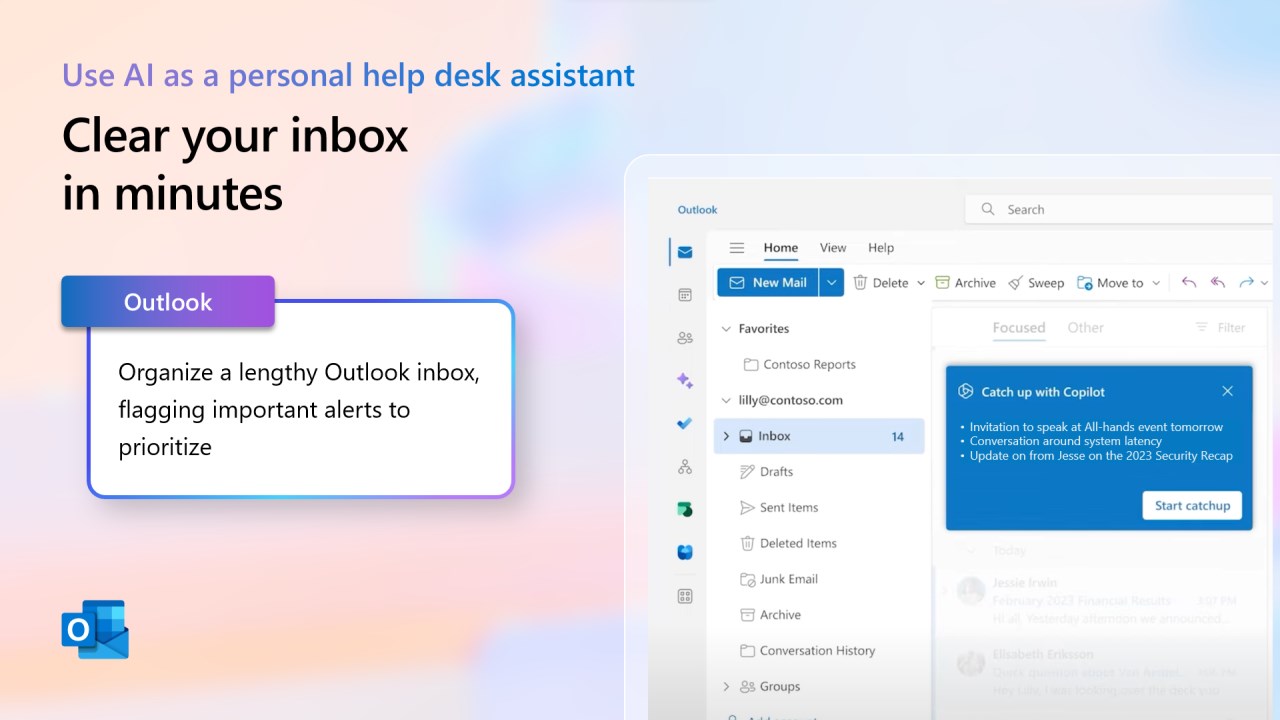The height and width of the screenshot is (720, 1280).
Task: Switch to the View ribbon tab
Action: pos(833,248)
